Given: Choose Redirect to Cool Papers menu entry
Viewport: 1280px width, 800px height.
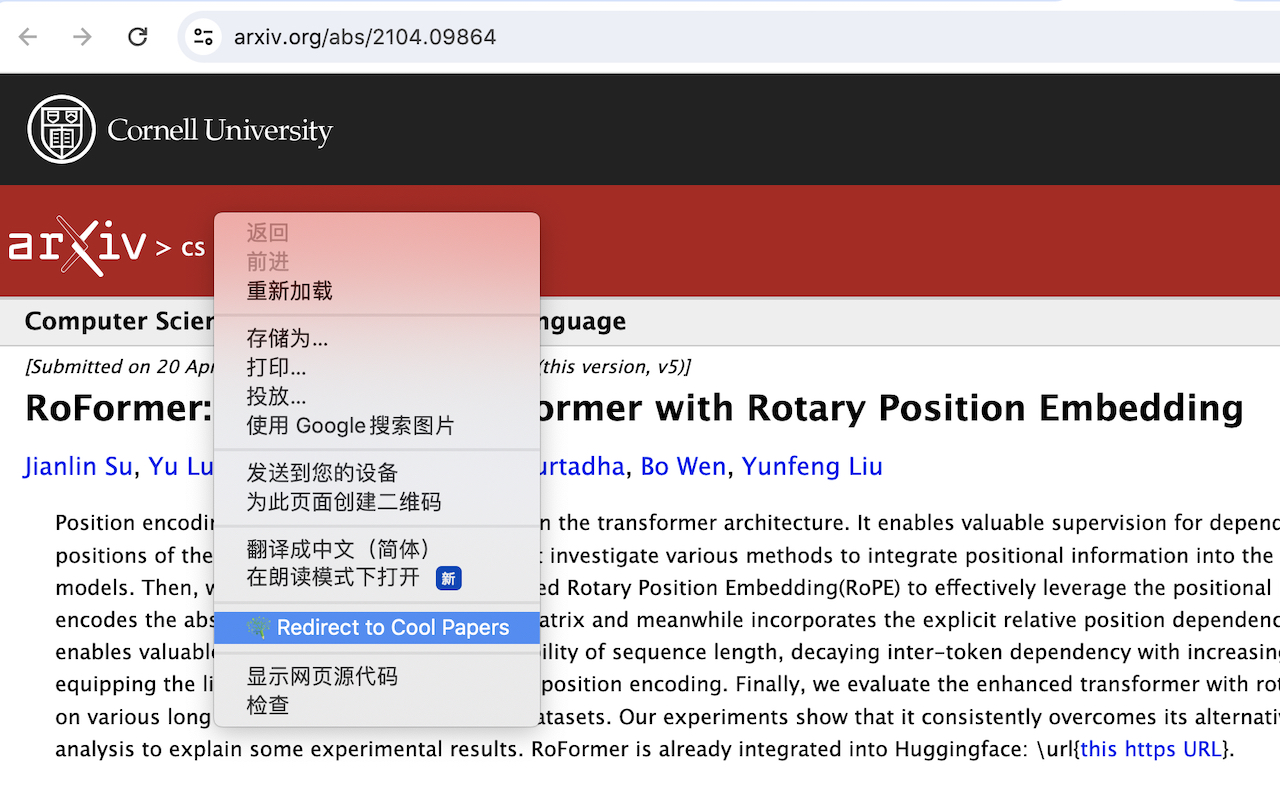Looking at the screenshot, I should (377, 628).
